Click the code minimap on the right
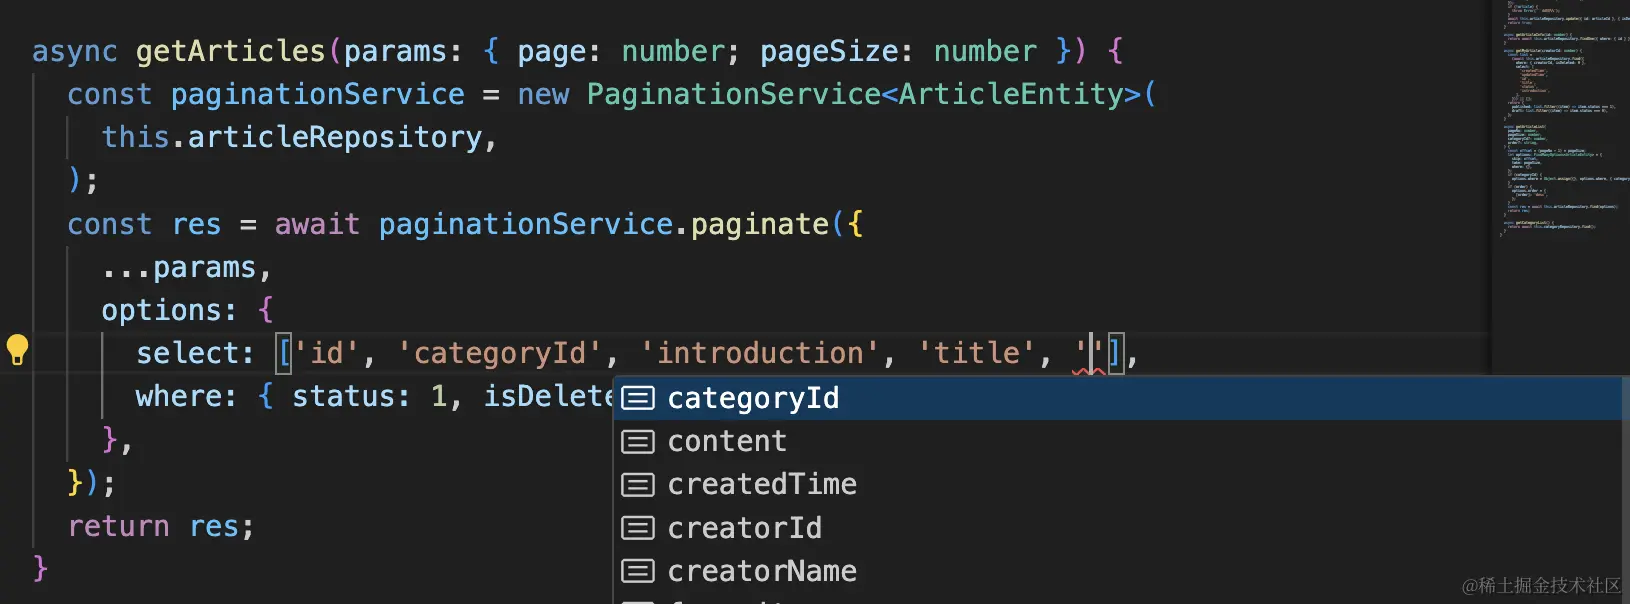Viewport: 1630px width, 604px height. point(1560,120)
